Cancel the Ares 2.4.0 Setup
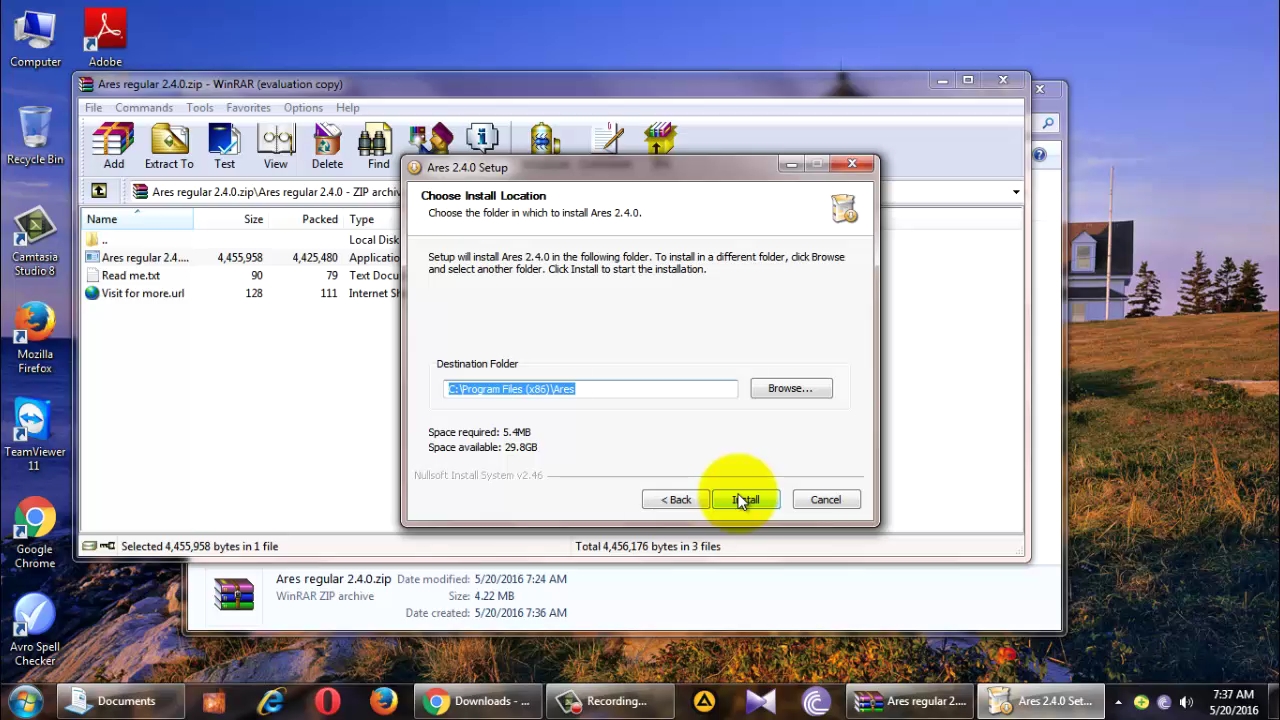 tap(826, 500)
